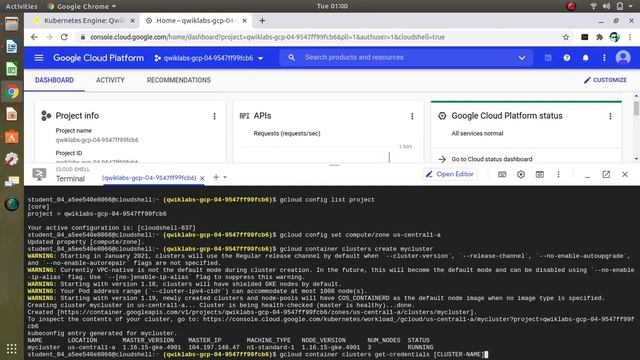
Task: Toggle Cloud Shell on-screen keyboard icon
Action: tap(502, 174)
